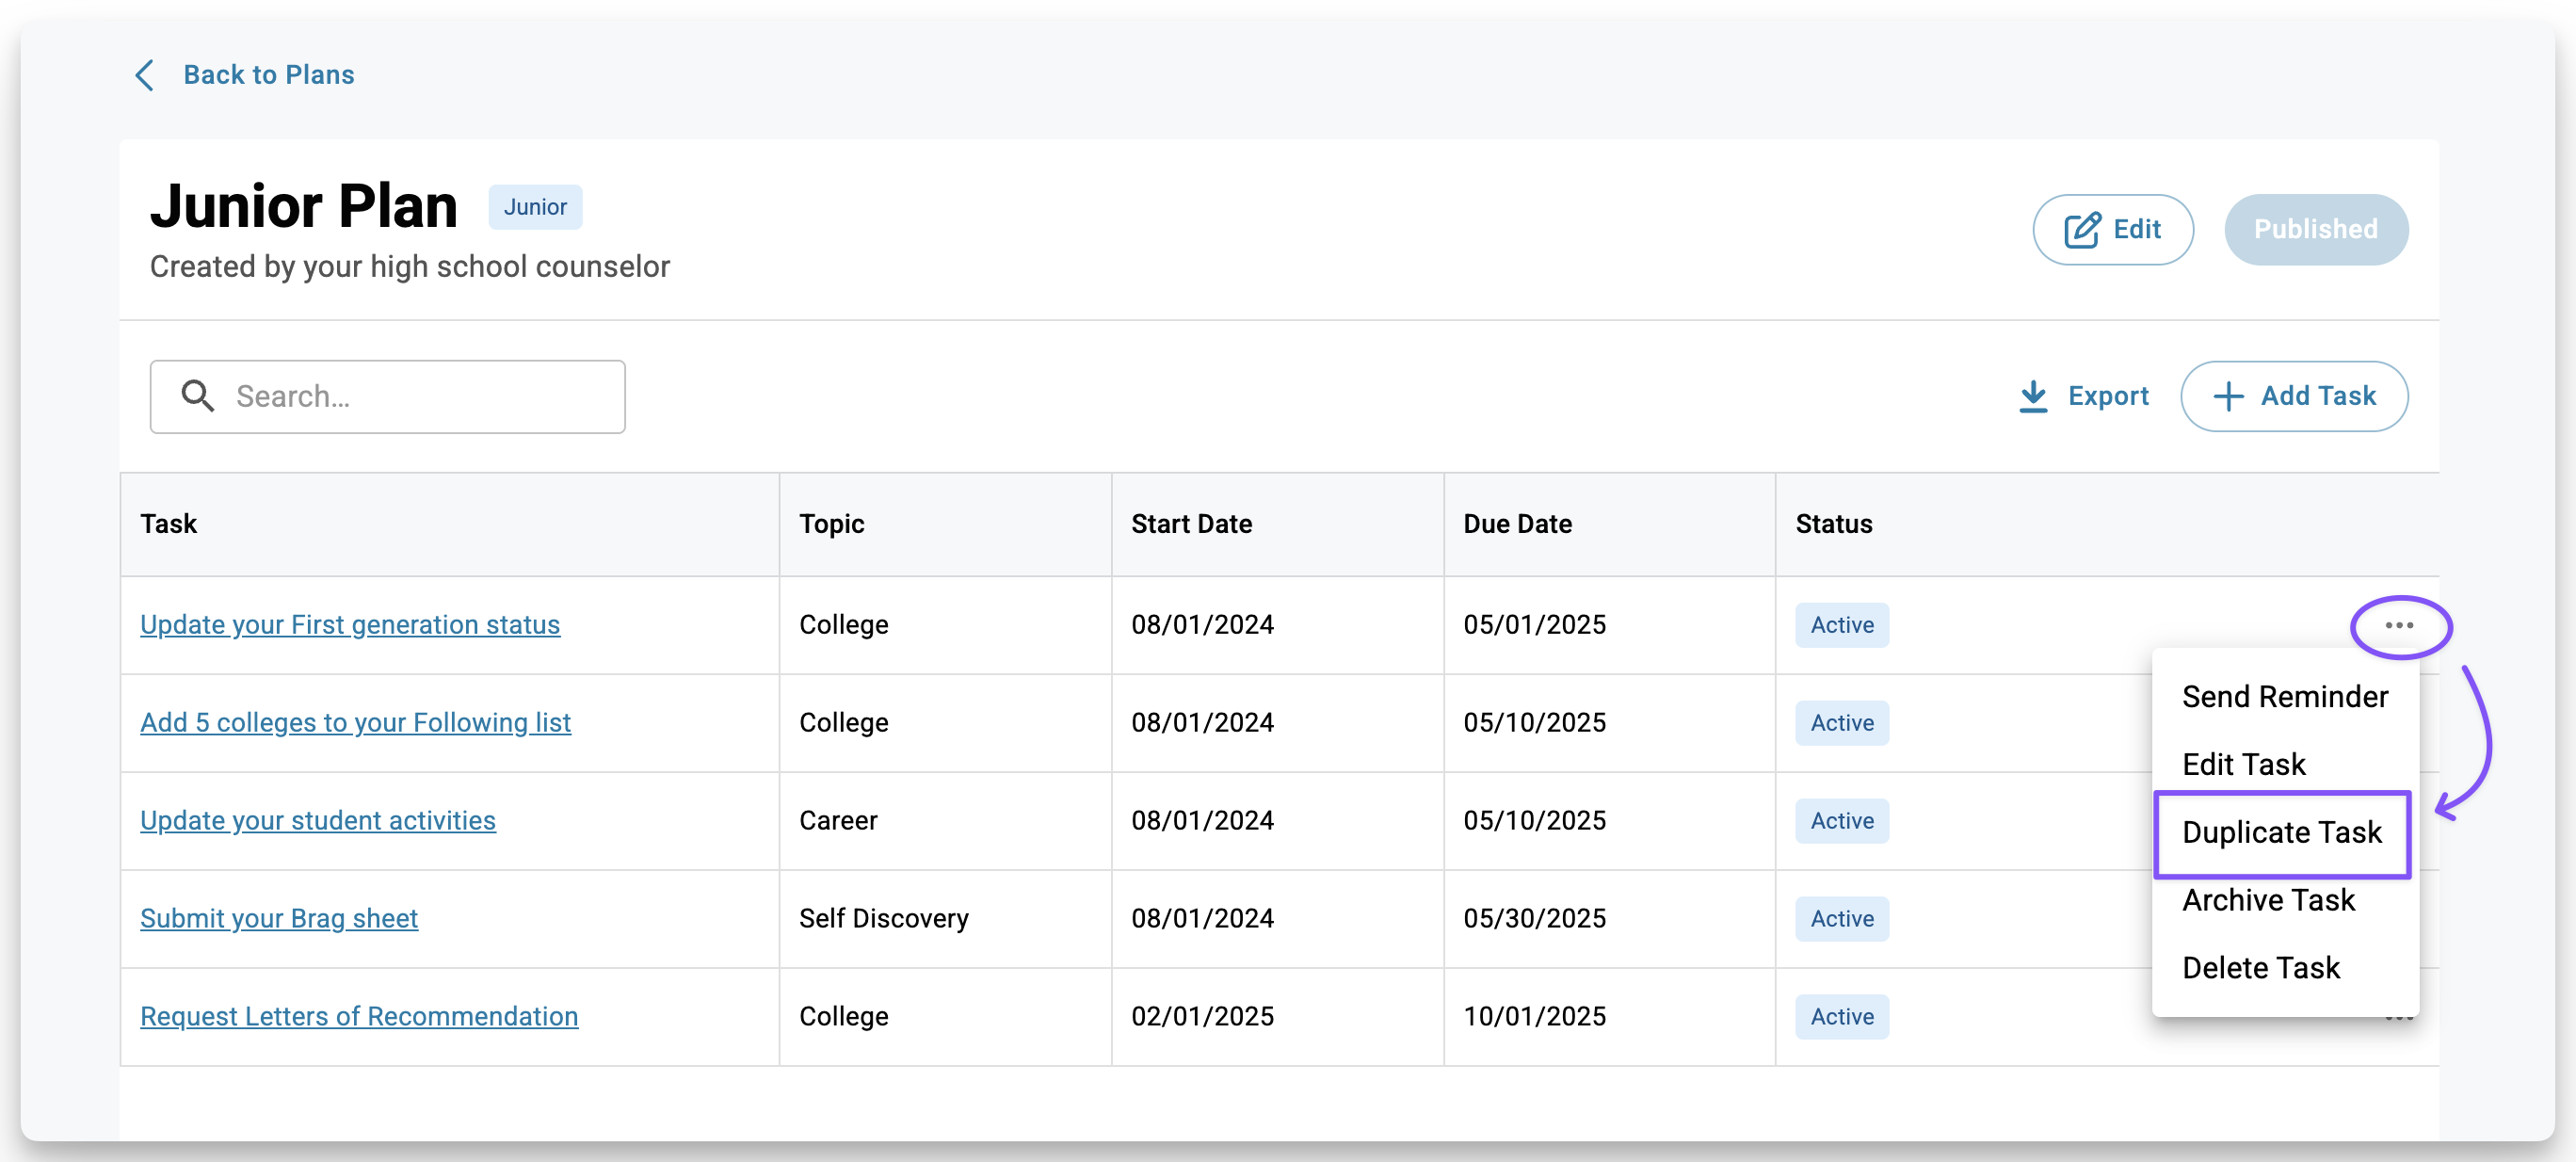
Task: Go back to Plans
Action: click(x=268, y=75)
